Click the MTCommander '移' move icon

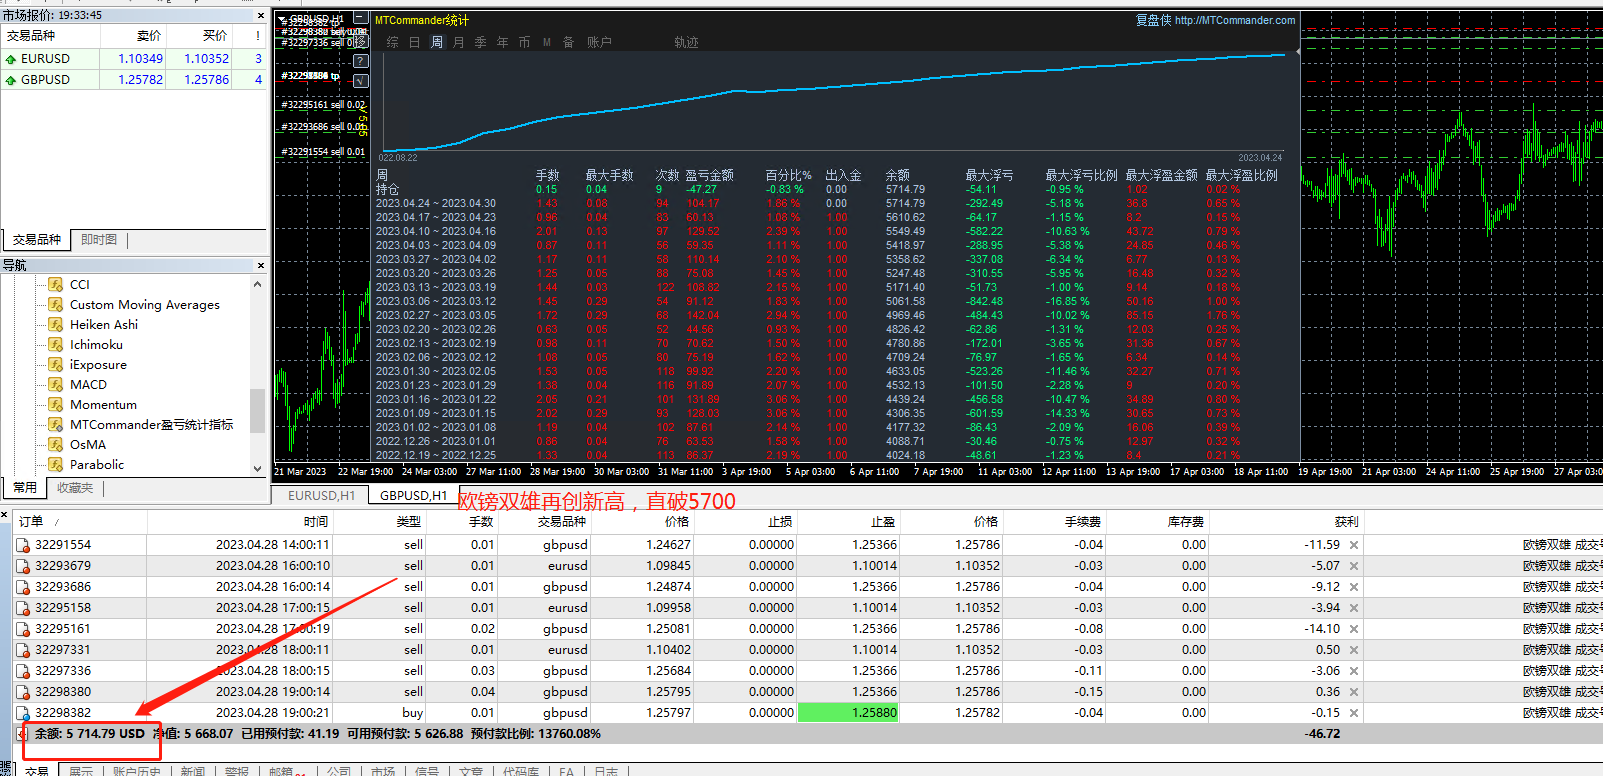(x=361, y=41)
